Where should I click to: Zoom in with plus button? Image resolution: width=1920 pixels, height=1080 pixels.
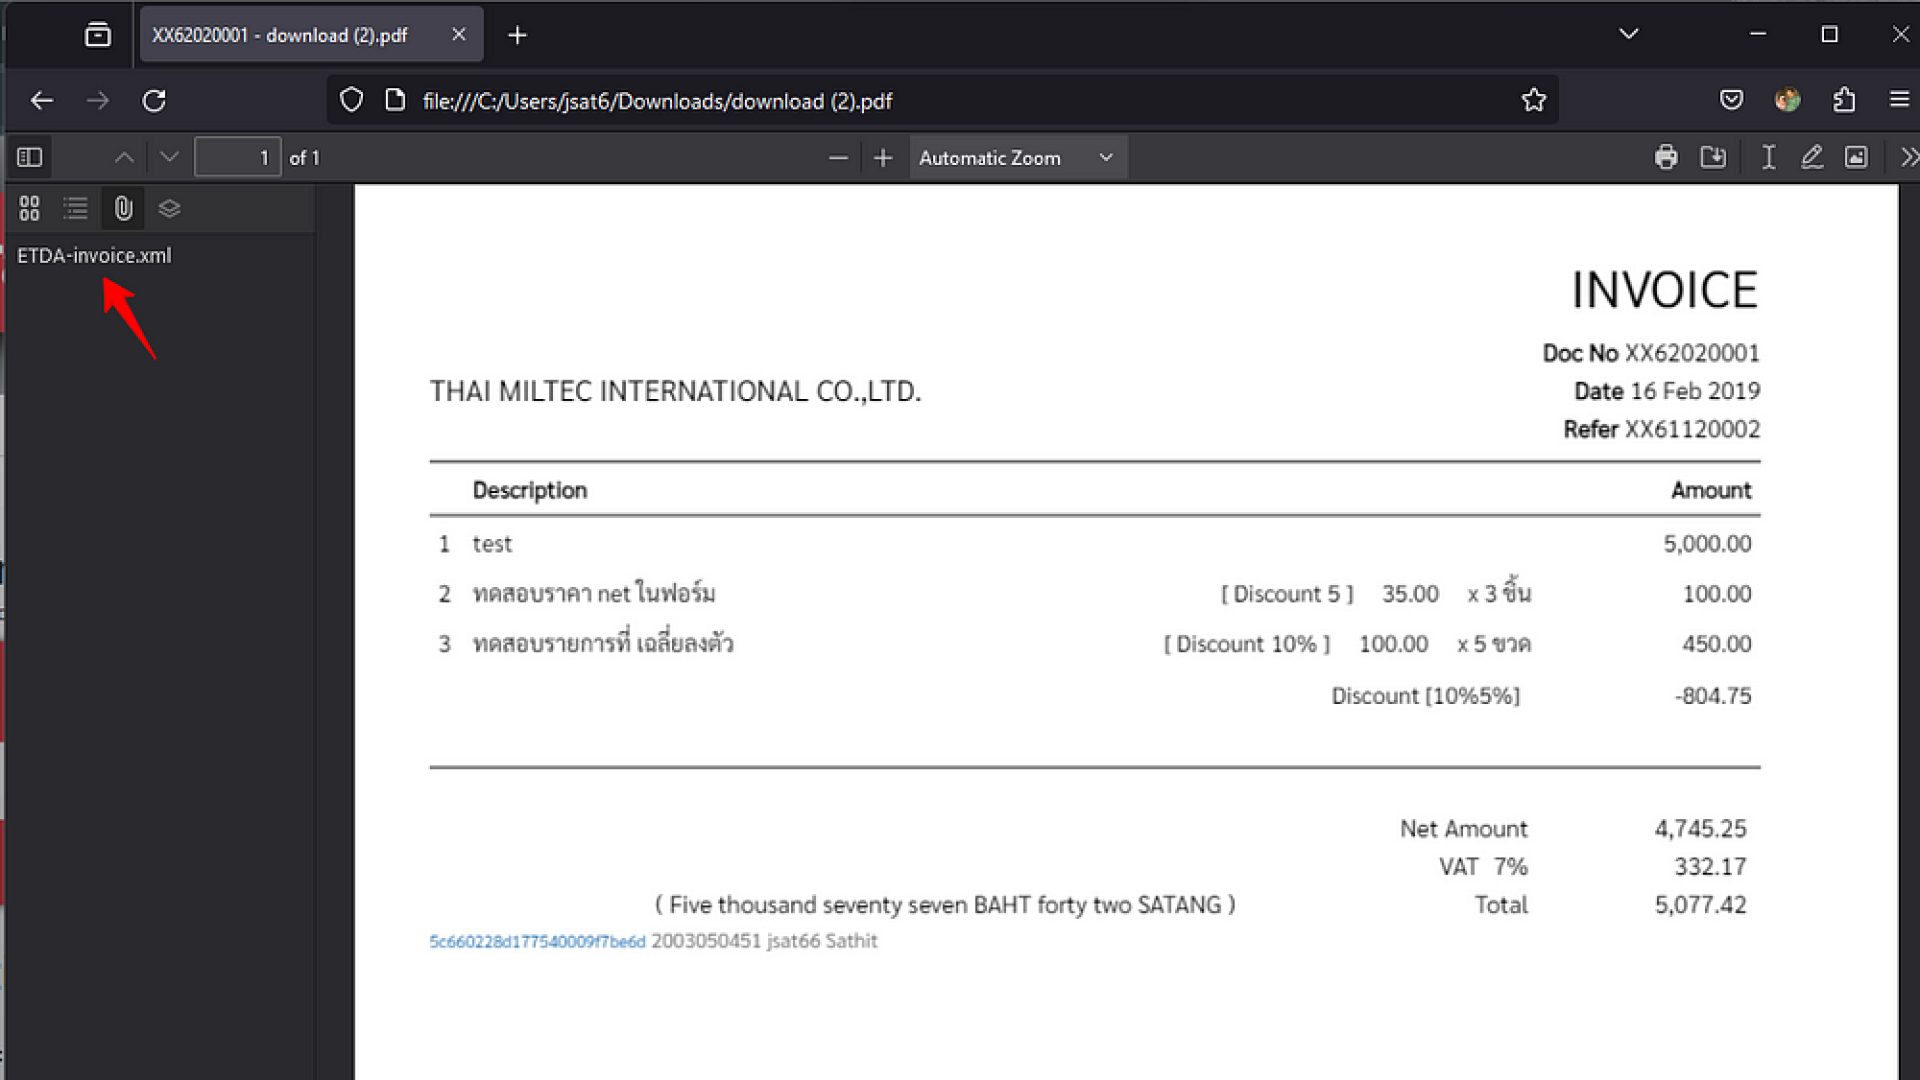pyautogui.click(x=882, y=158)
